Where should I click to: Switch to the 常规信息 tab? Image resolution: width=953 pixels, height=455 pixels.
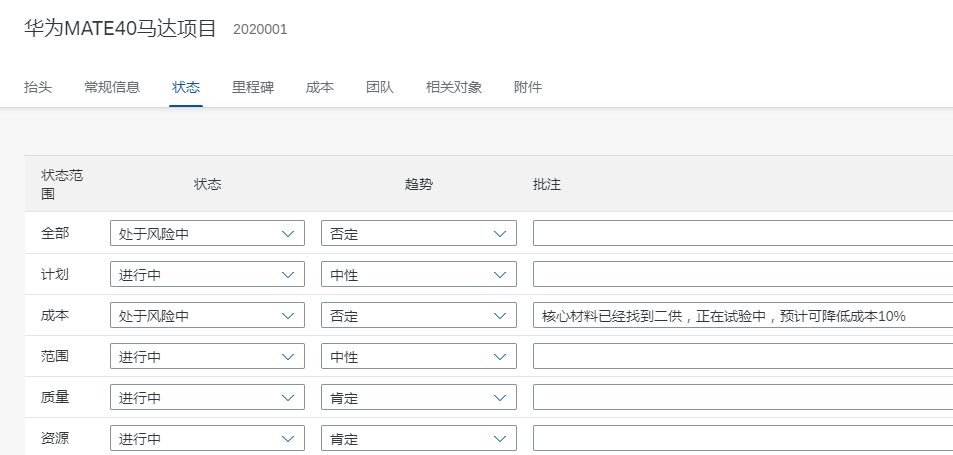click(x=112, y=87)
